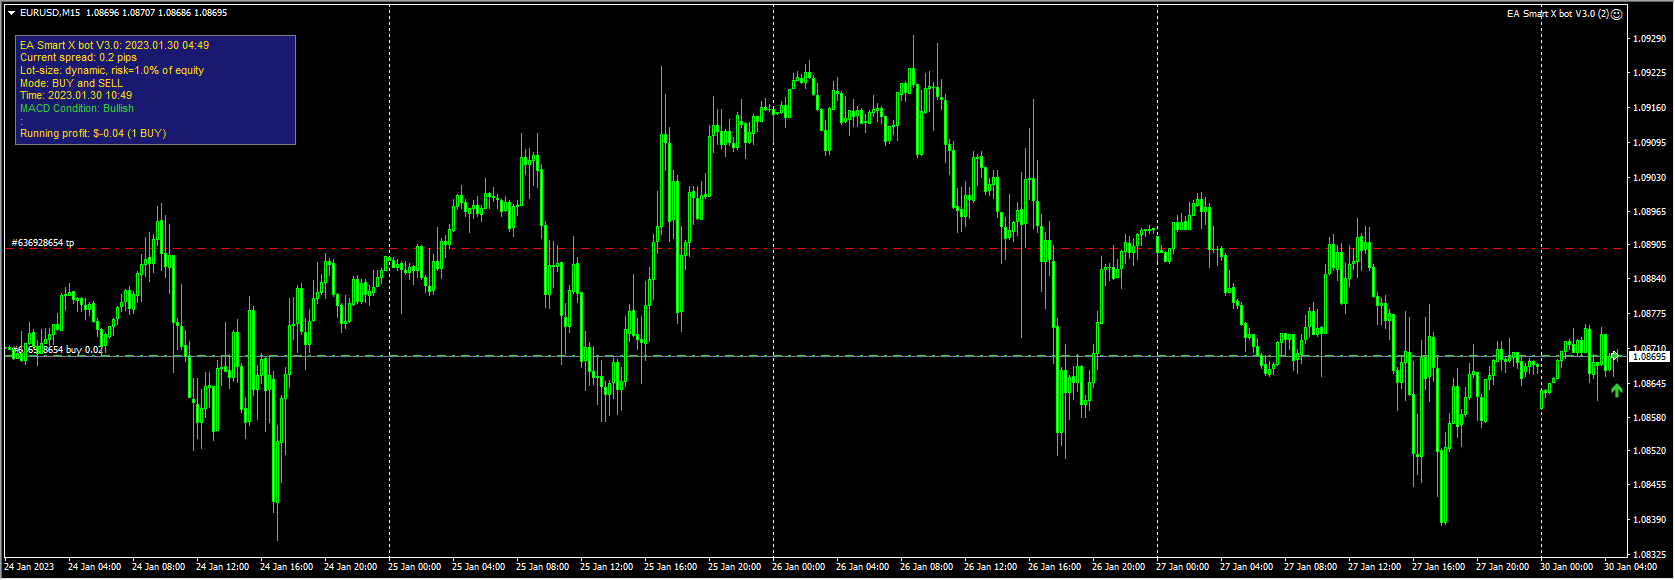Click the 1.08390 price scale label
The image size is (1675, 580).
(1649, 519)
